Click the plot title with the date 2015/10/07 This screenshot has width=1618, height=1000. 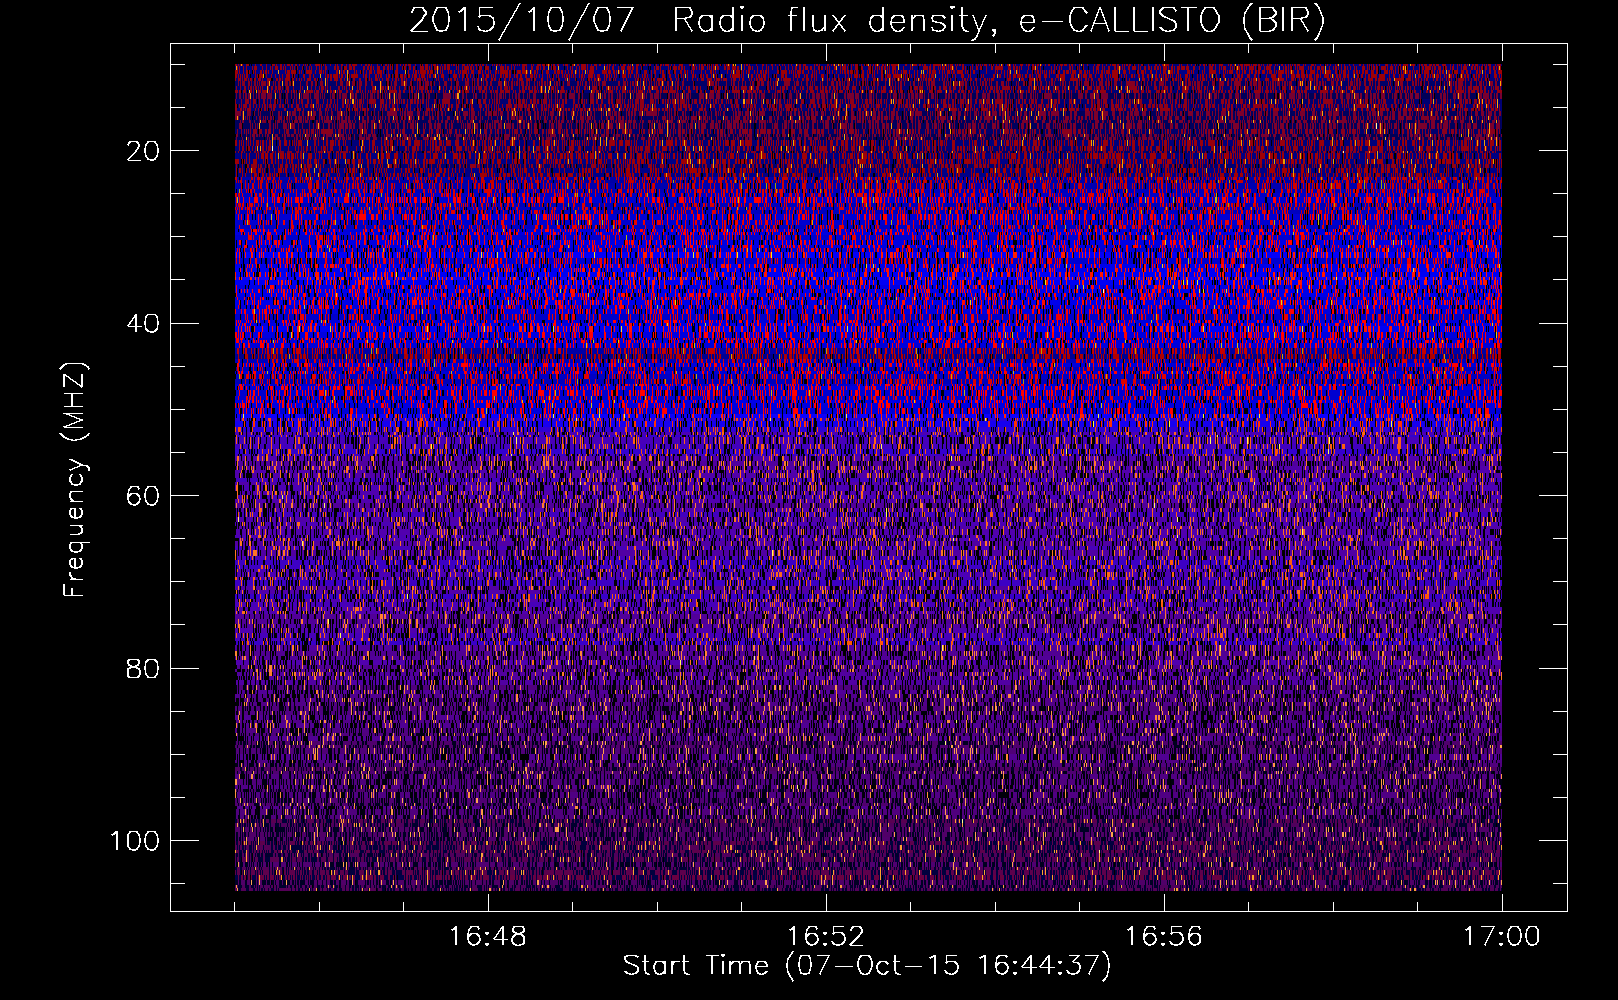[x=867, y=20]
